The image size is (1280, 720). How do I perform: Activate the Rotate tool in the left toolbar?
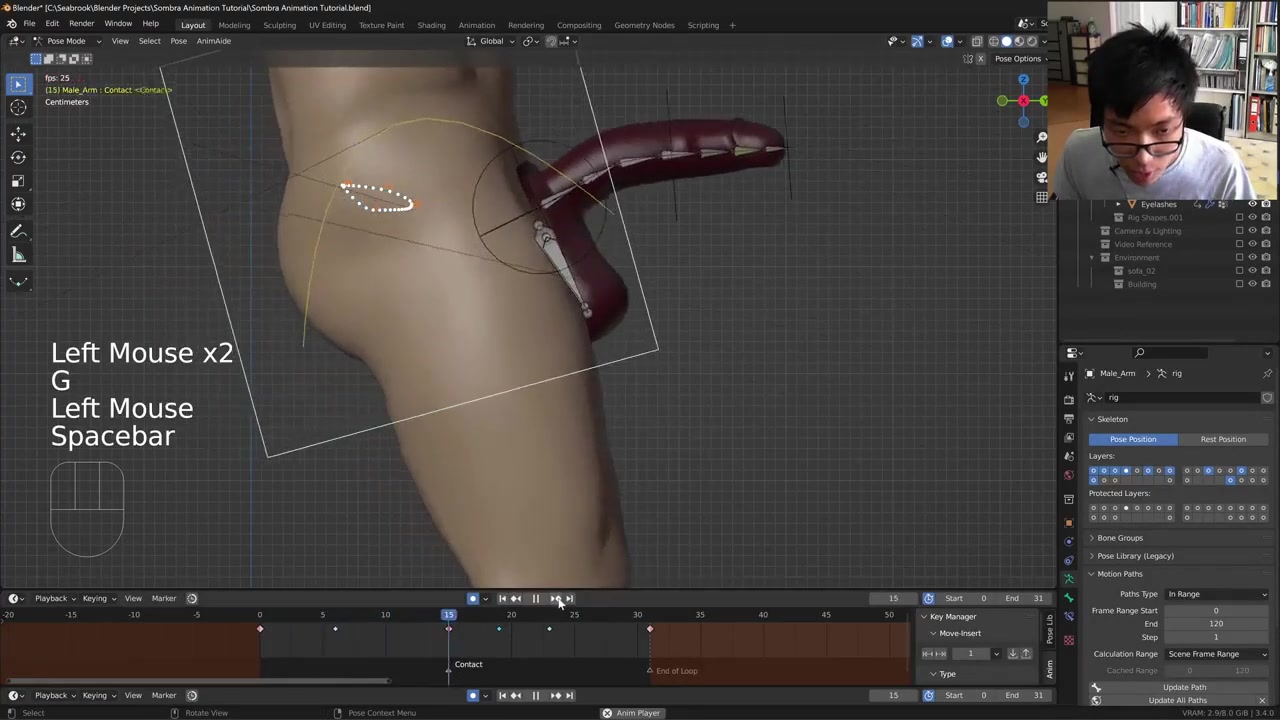[x=18, y=157]
